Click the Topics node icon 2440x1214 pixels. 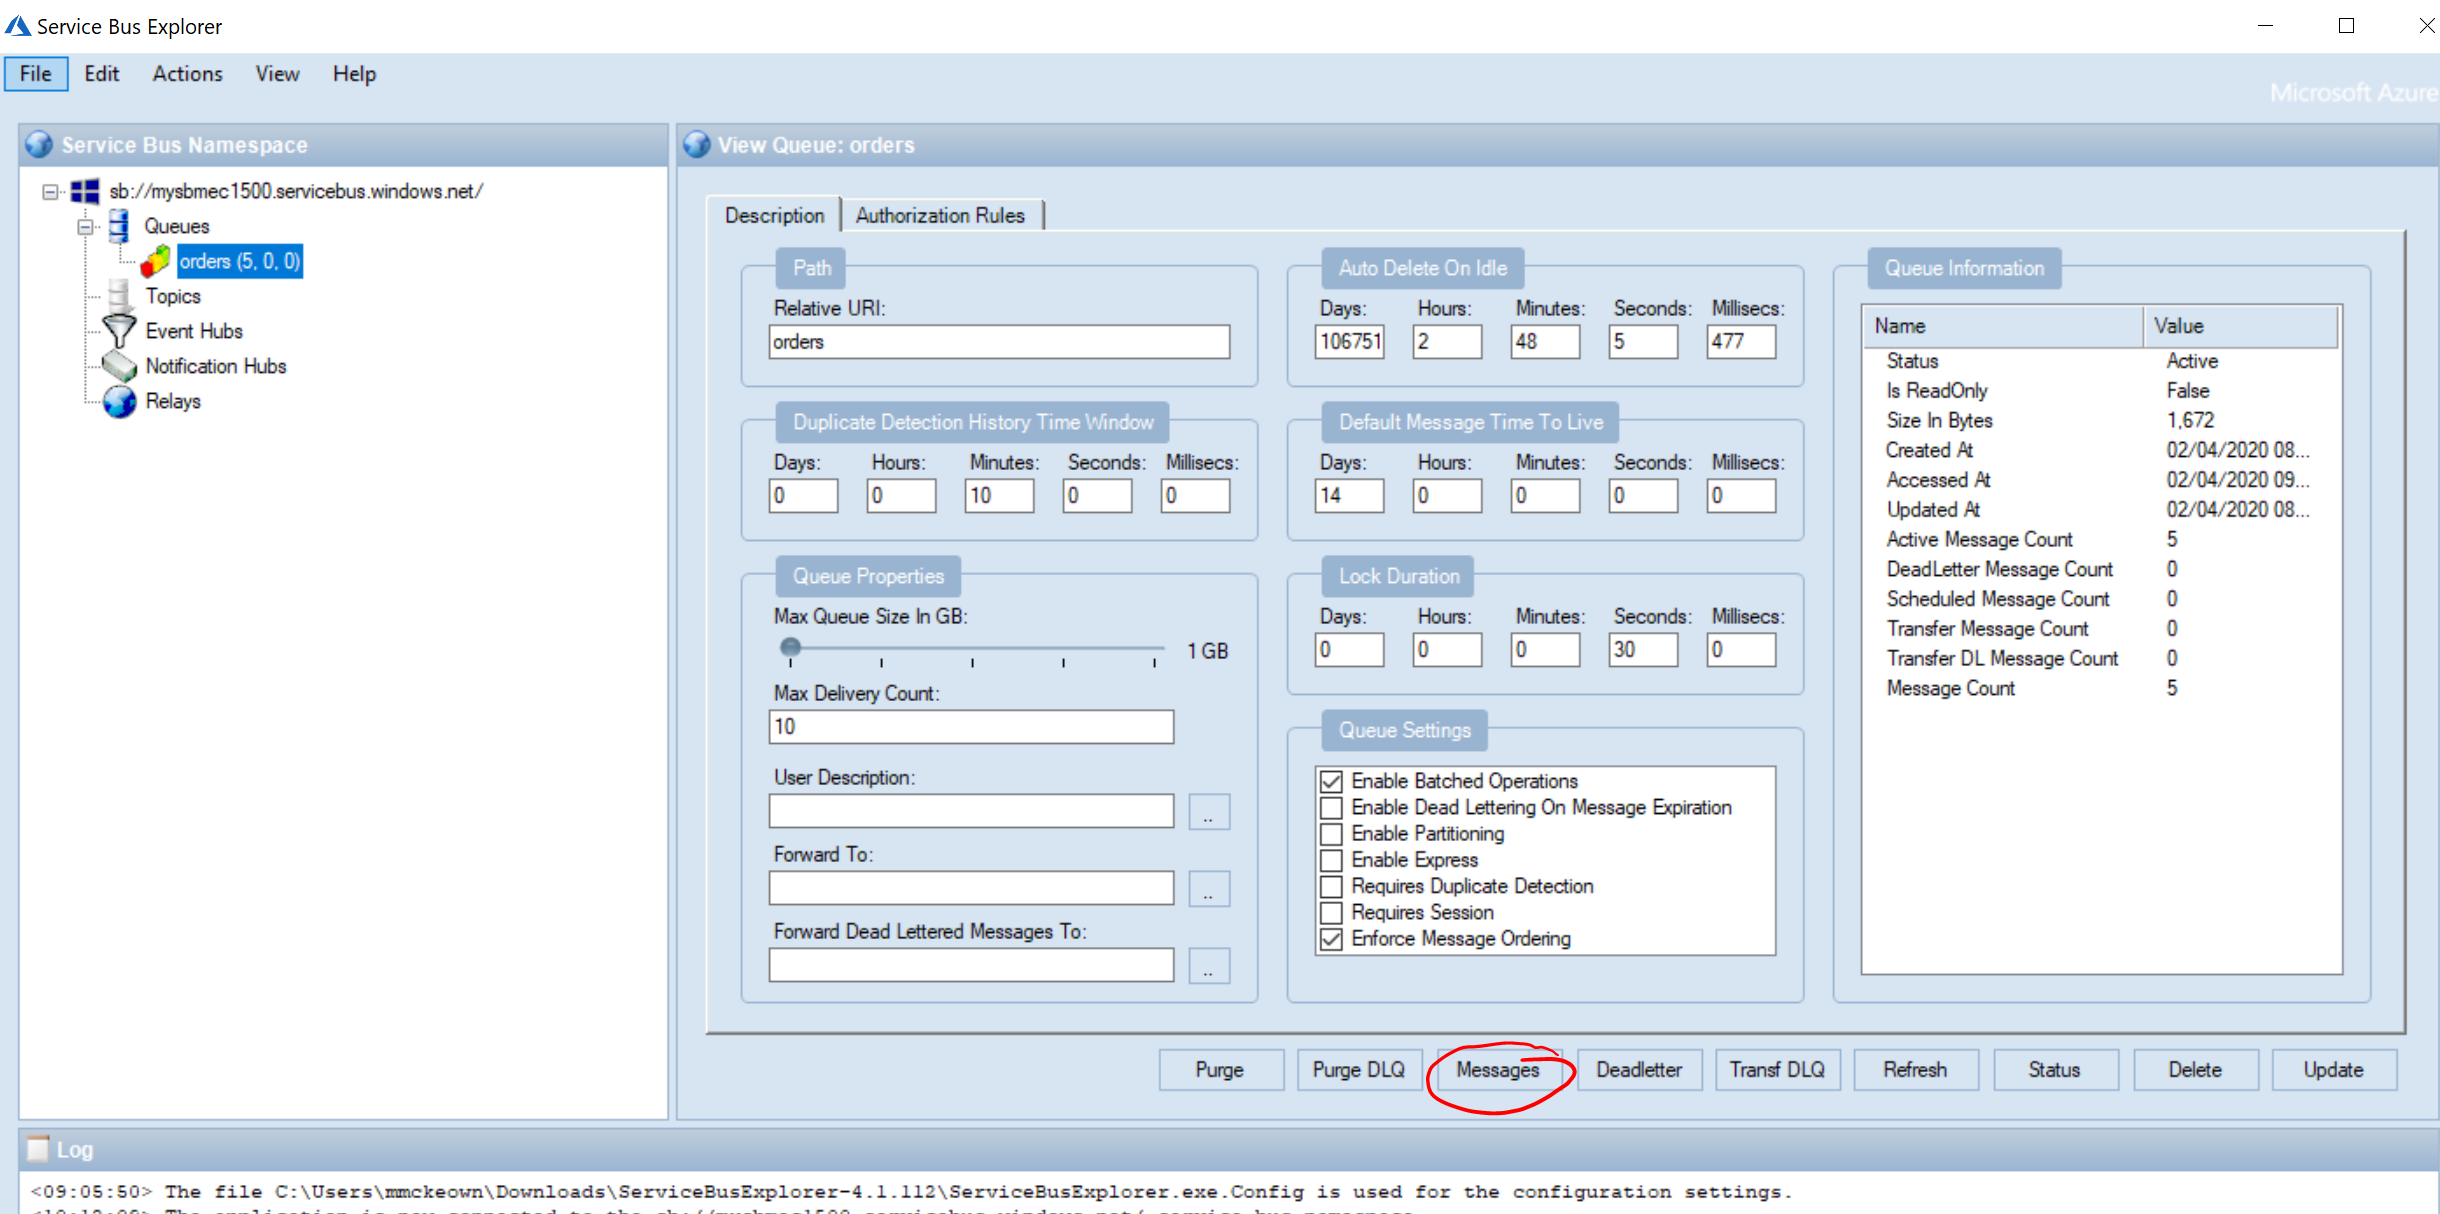119,296
